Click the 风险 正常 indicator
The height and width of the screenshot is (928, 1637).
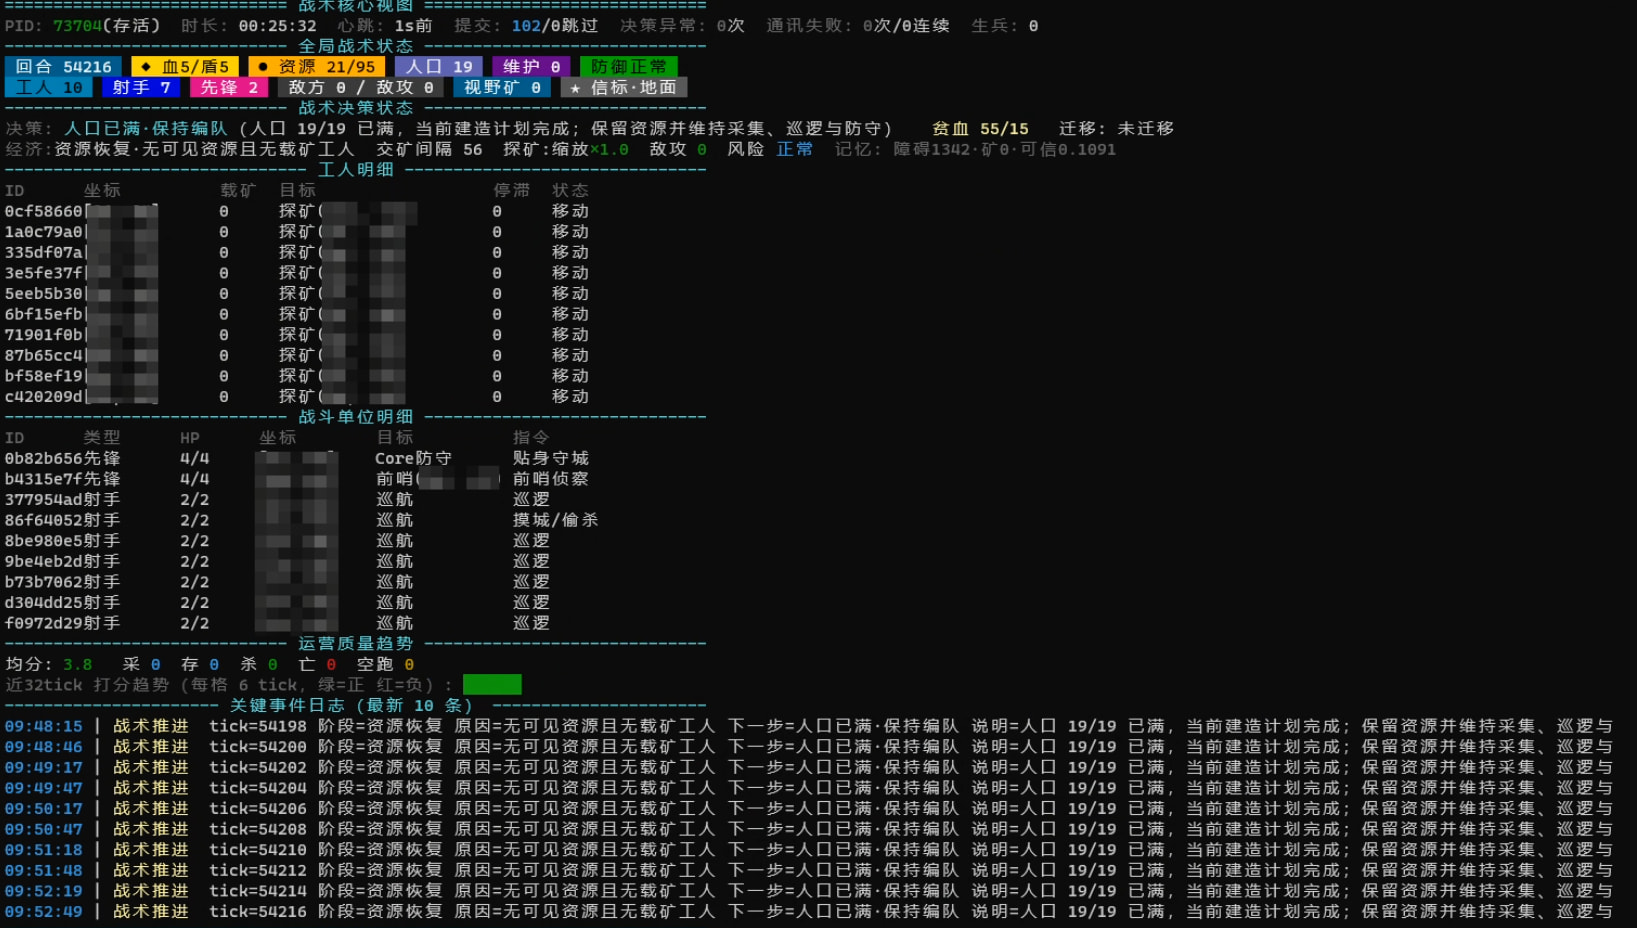pos(770,150)
